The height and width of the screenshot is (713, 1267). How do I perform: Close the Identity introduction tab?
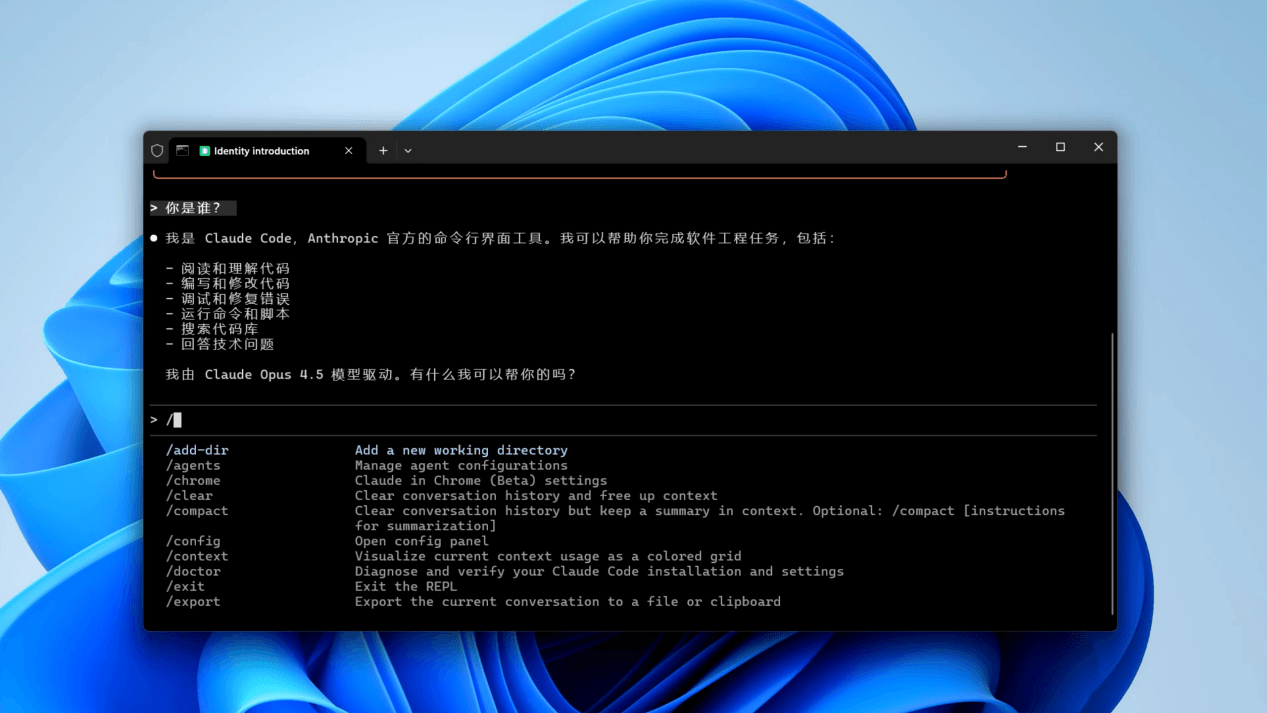tap(348, 151)
